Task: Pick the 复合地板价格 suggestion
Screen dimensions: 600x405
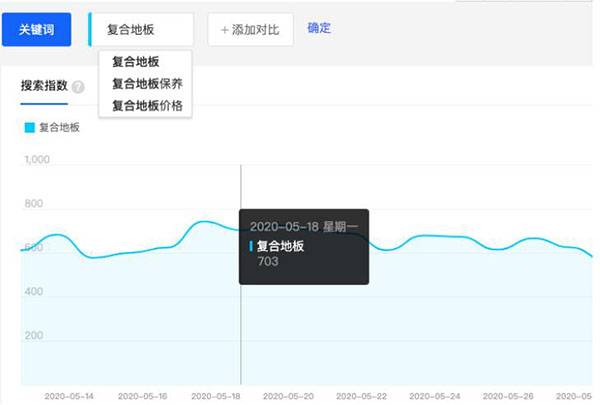Action: pos(146,105)
